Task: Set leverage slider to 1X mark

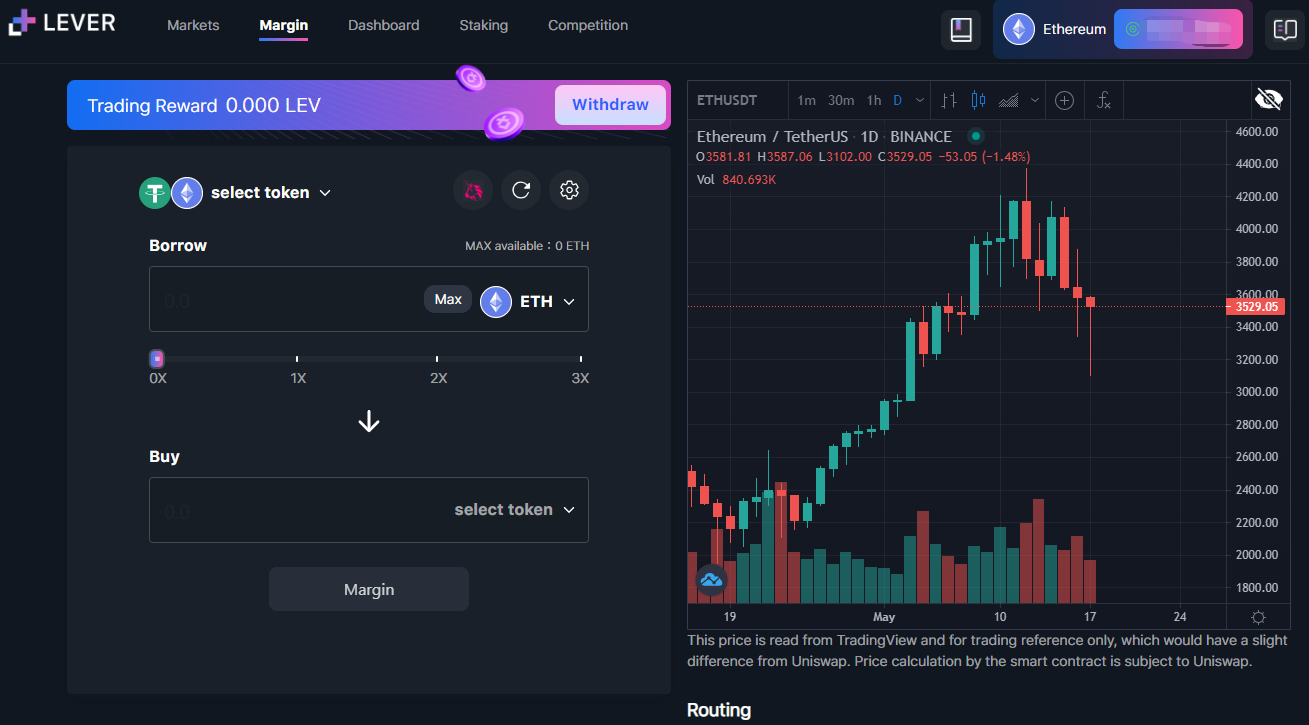Action: click(x=297, y=358)
